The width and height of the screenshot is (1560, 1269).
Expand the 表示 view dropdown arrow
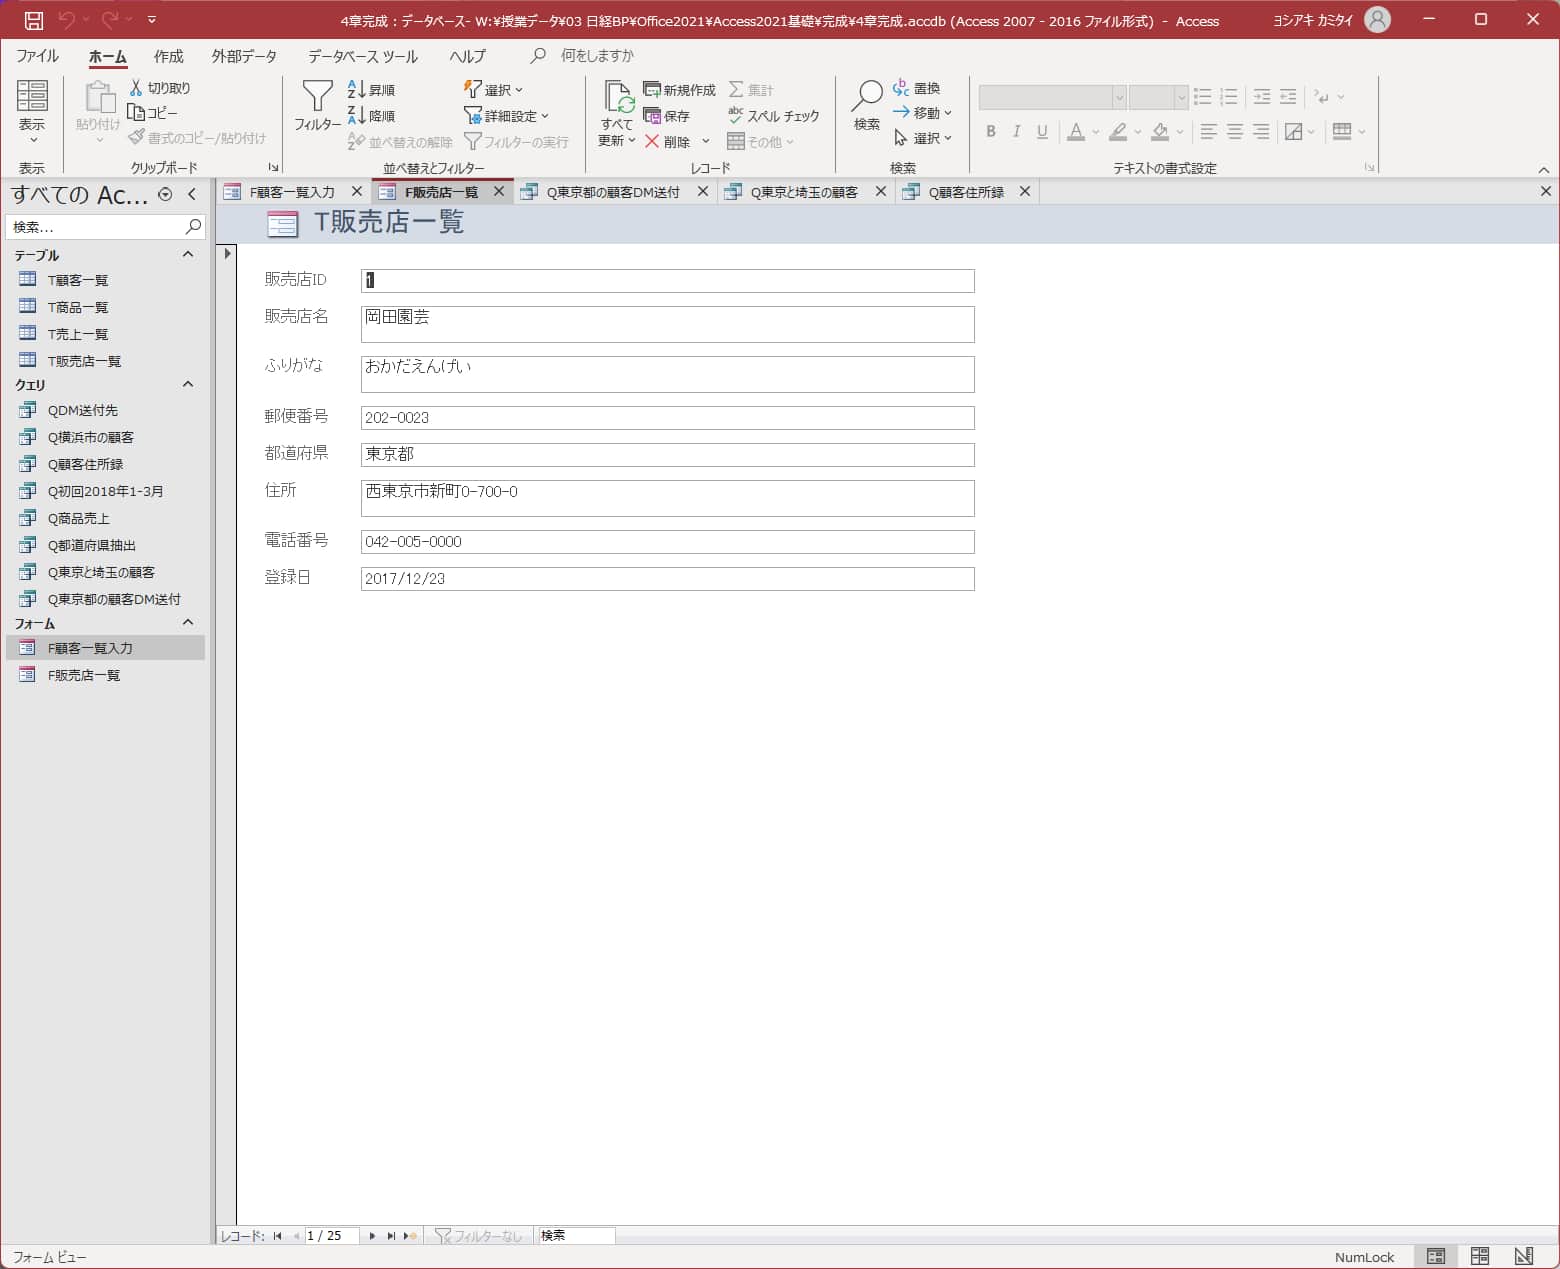(x=32, y=140)
